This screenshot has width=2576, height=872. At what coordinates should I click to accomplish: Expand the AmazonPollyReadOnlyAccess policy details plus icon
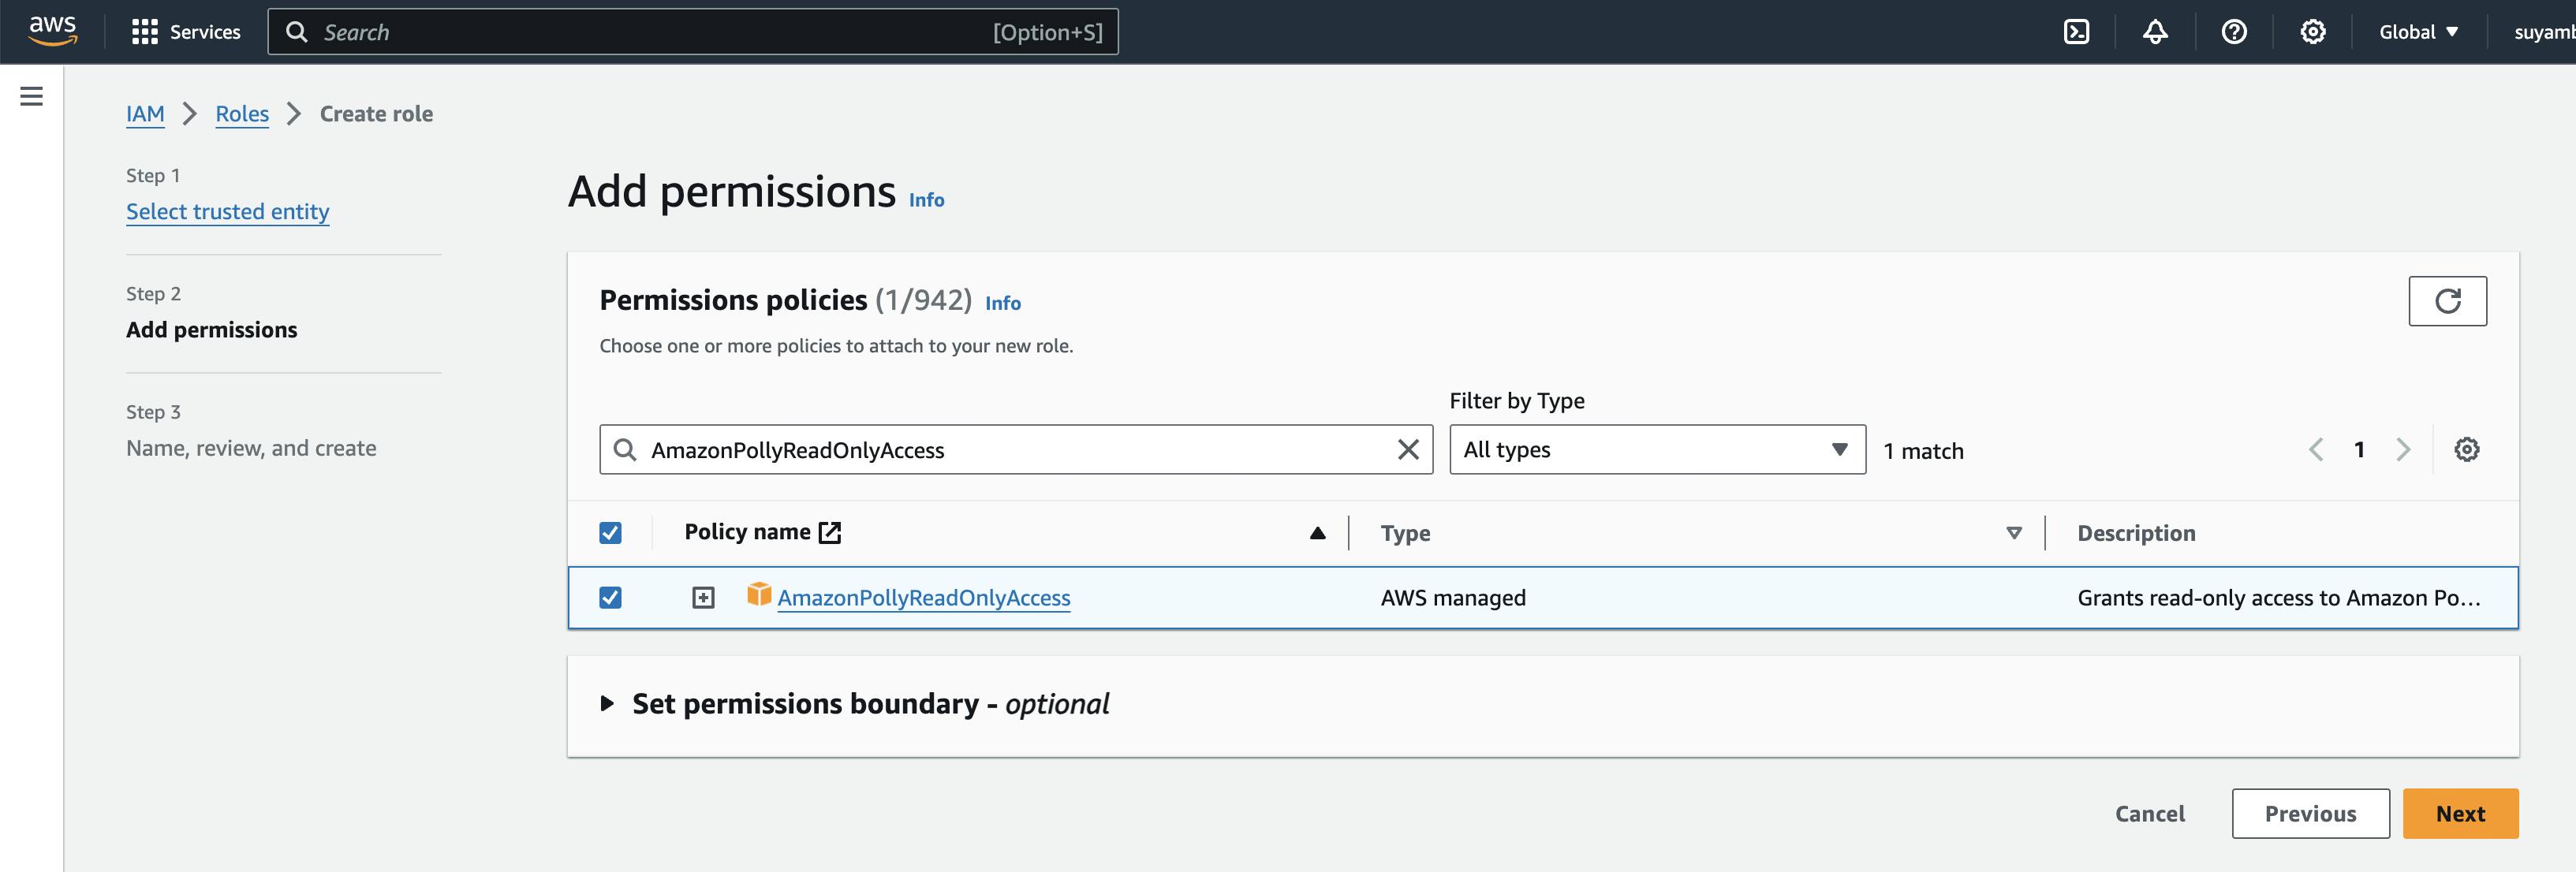703,598
